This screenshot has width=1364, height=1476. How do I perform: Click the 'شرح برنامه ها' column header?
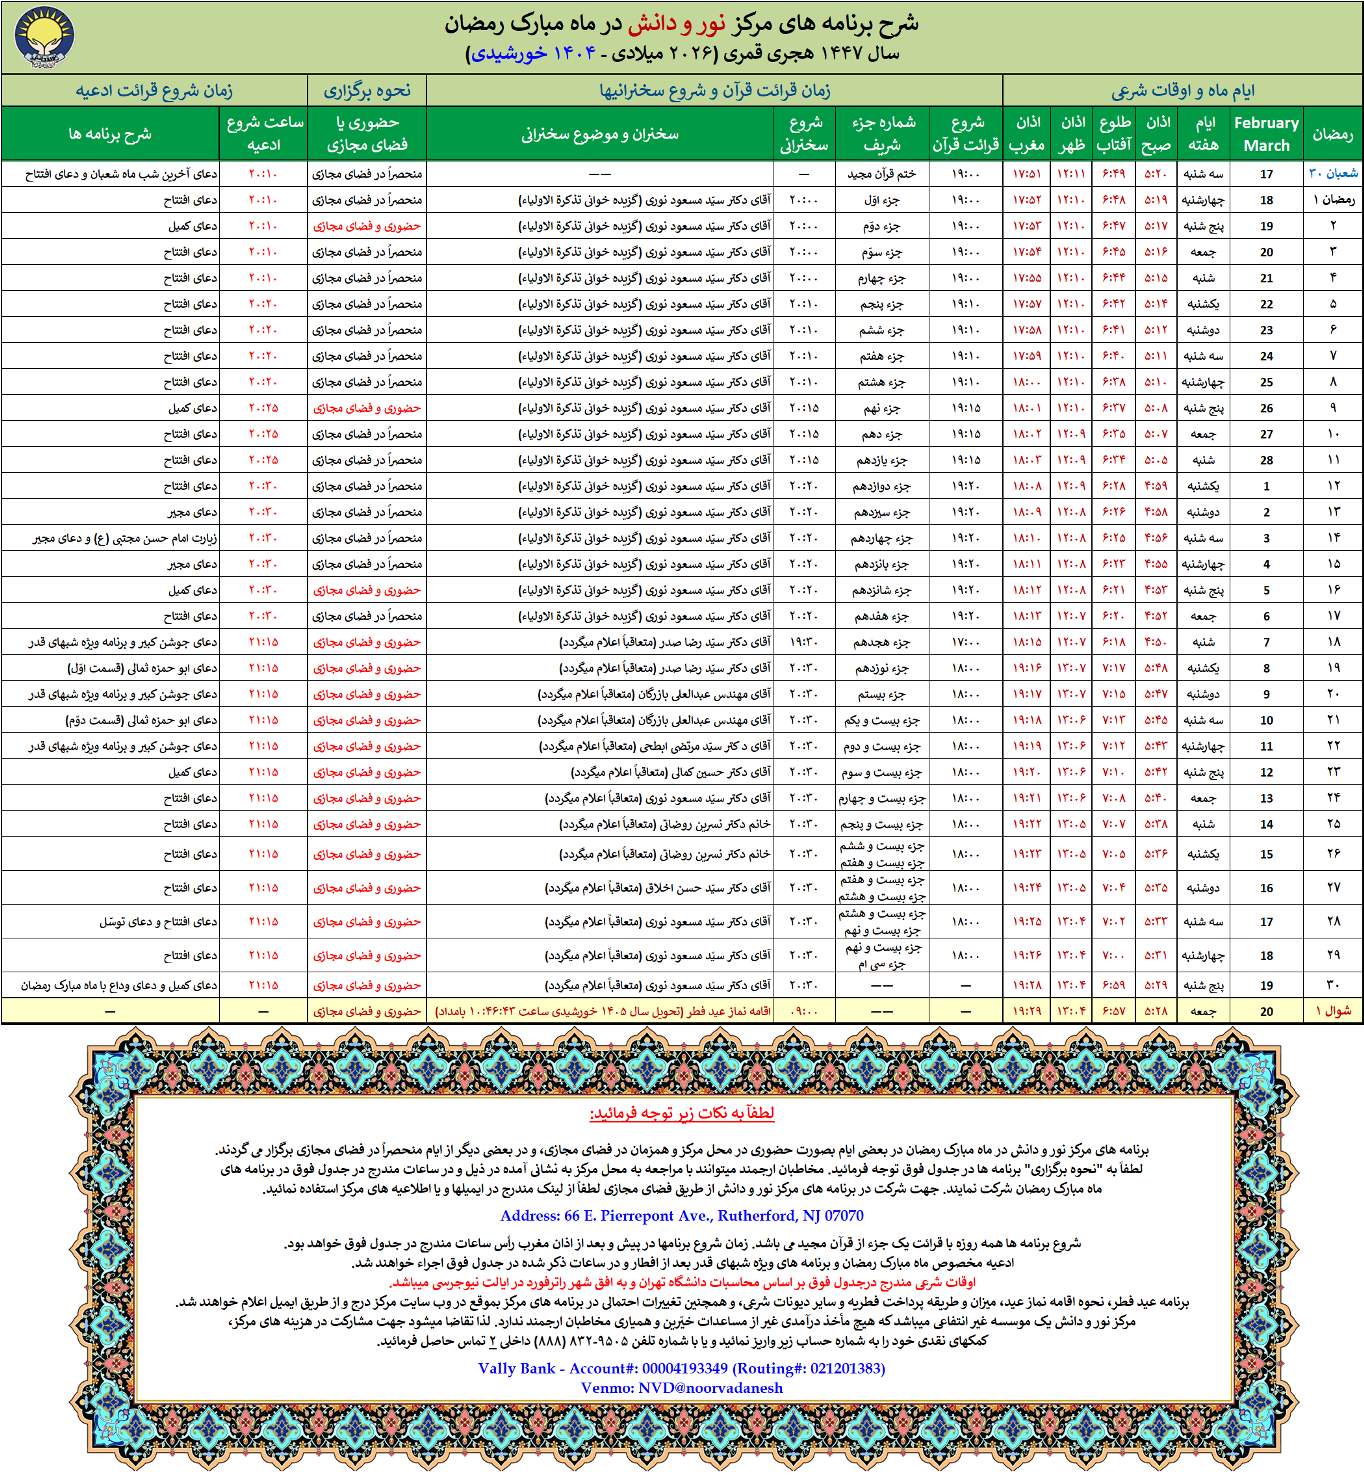pos(110,134)
